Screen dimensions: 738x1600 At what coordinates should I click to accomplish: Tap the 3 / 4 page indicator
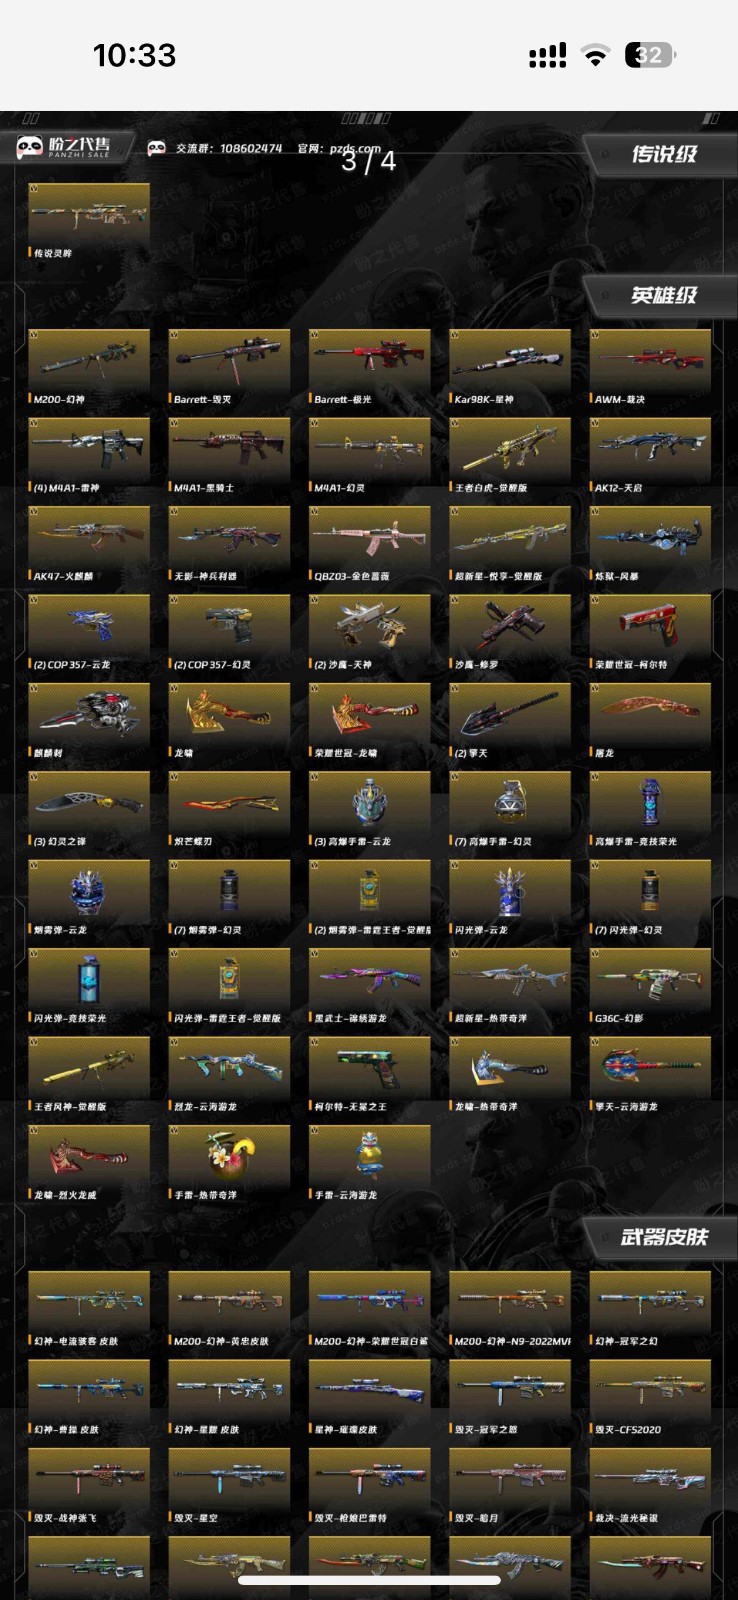pos(369,160)
